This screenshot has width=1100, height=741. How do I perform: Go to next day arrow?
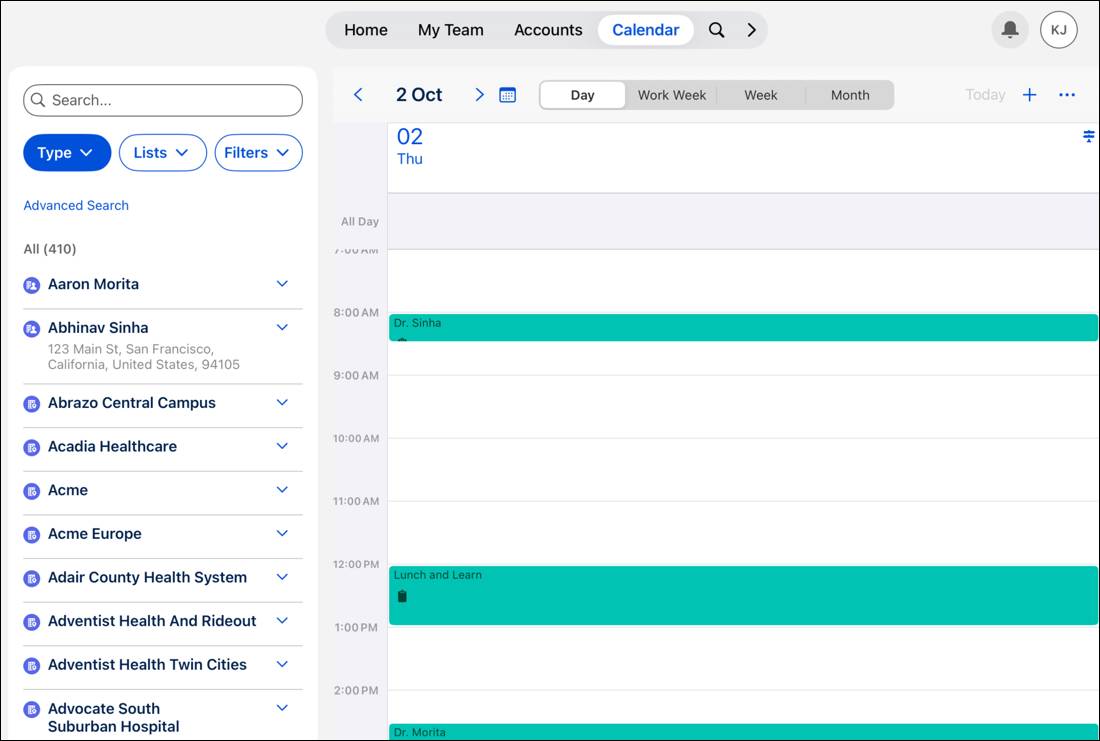click(479, 95)
